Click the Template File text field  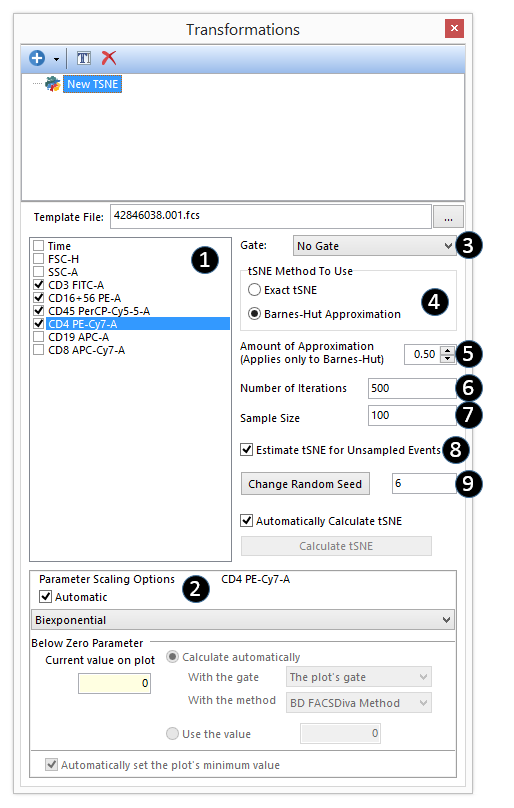click(271, 216)
